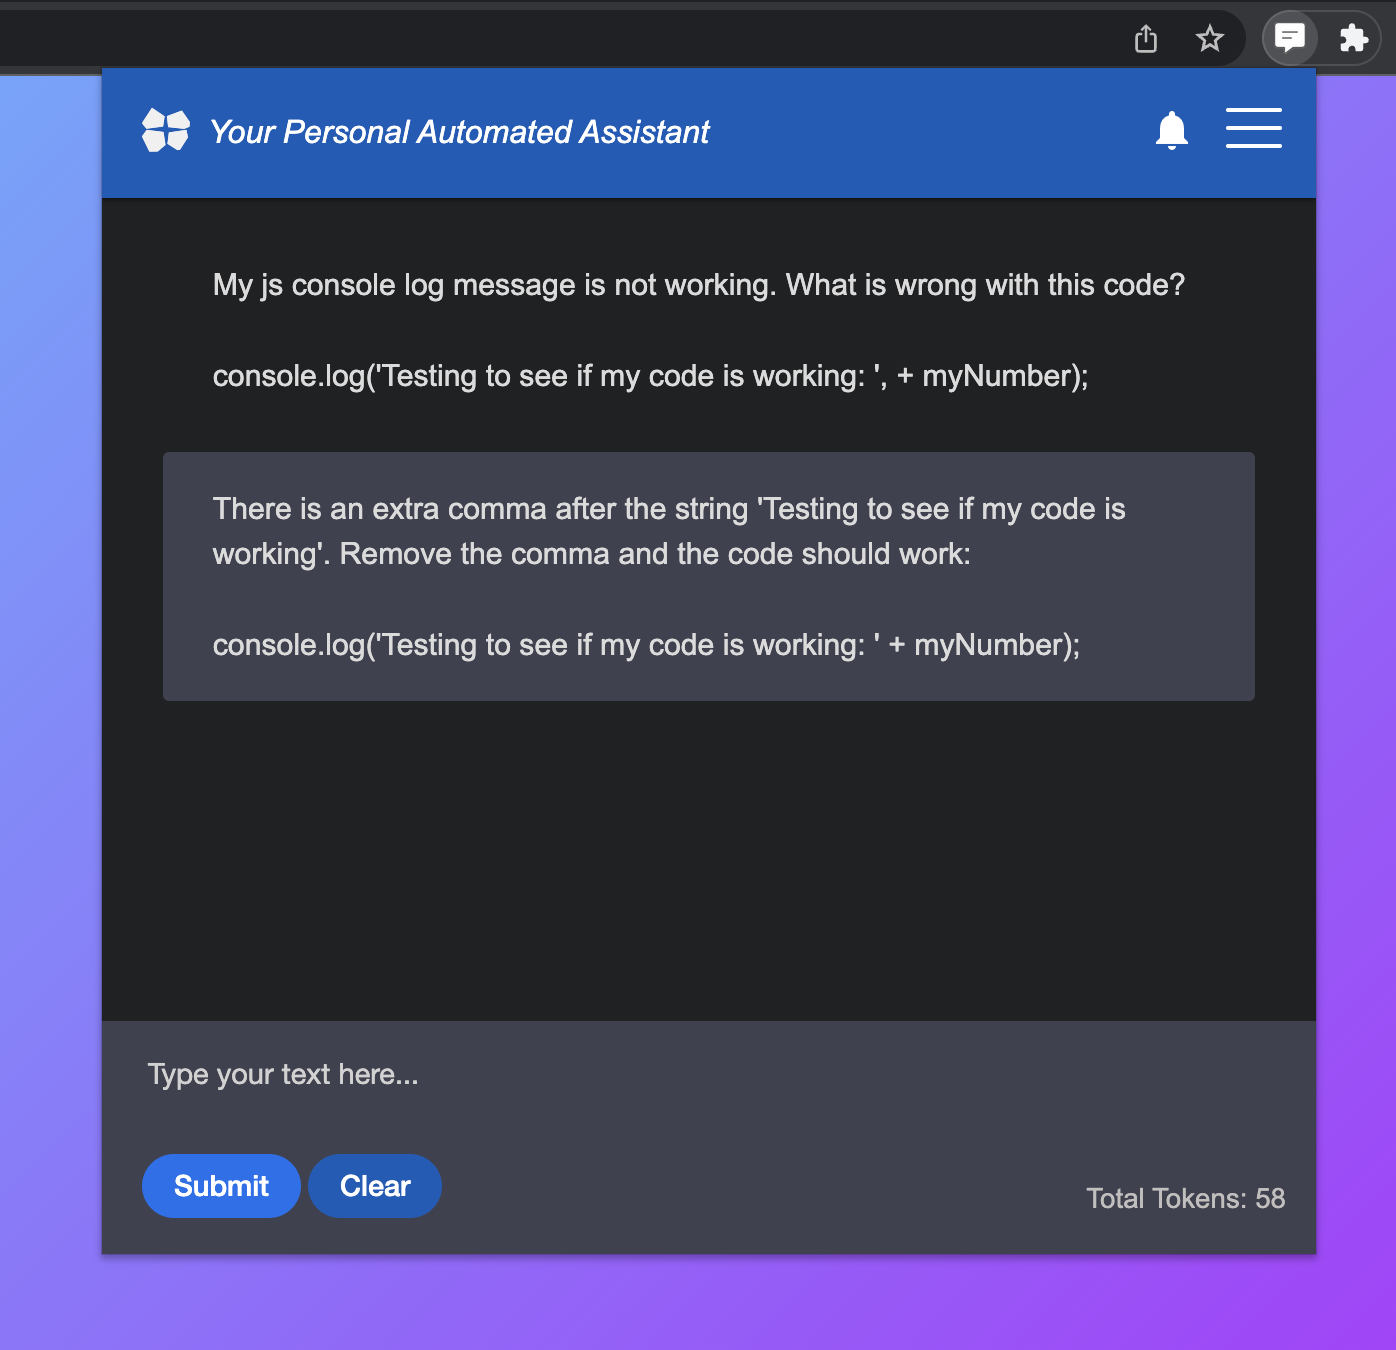
Task: Open the Extensions puzzle piece menu
Action: point(1353,39)
